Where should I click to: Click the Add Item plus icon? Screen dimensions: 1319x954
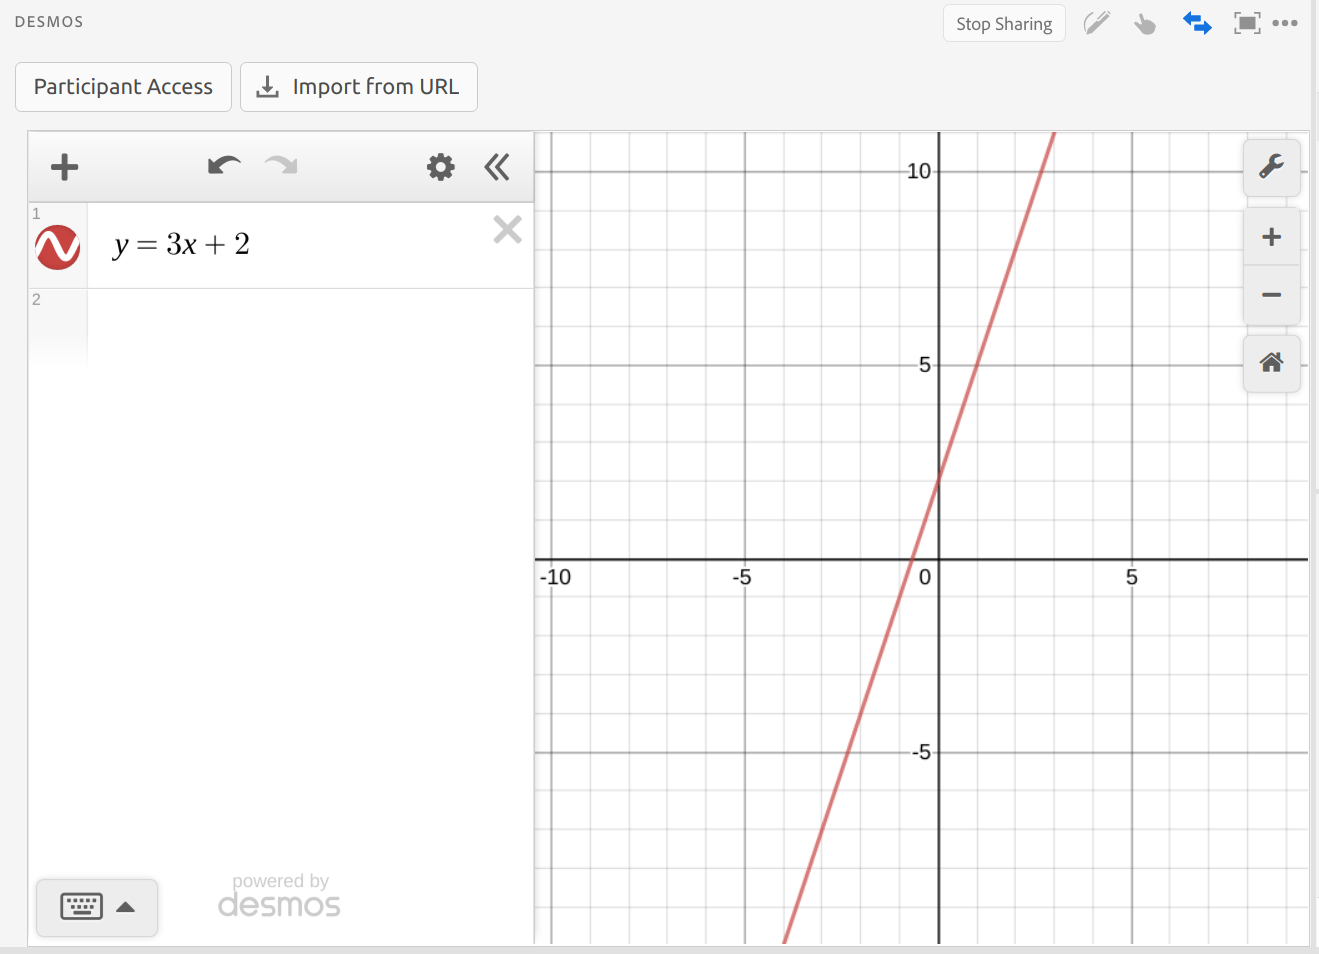pos(65,167)
